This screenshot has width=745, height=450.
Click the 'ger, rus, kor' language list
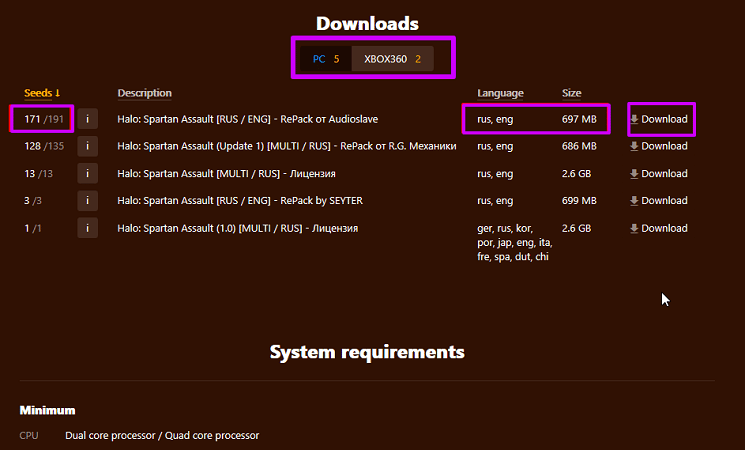tap(515, 242)
